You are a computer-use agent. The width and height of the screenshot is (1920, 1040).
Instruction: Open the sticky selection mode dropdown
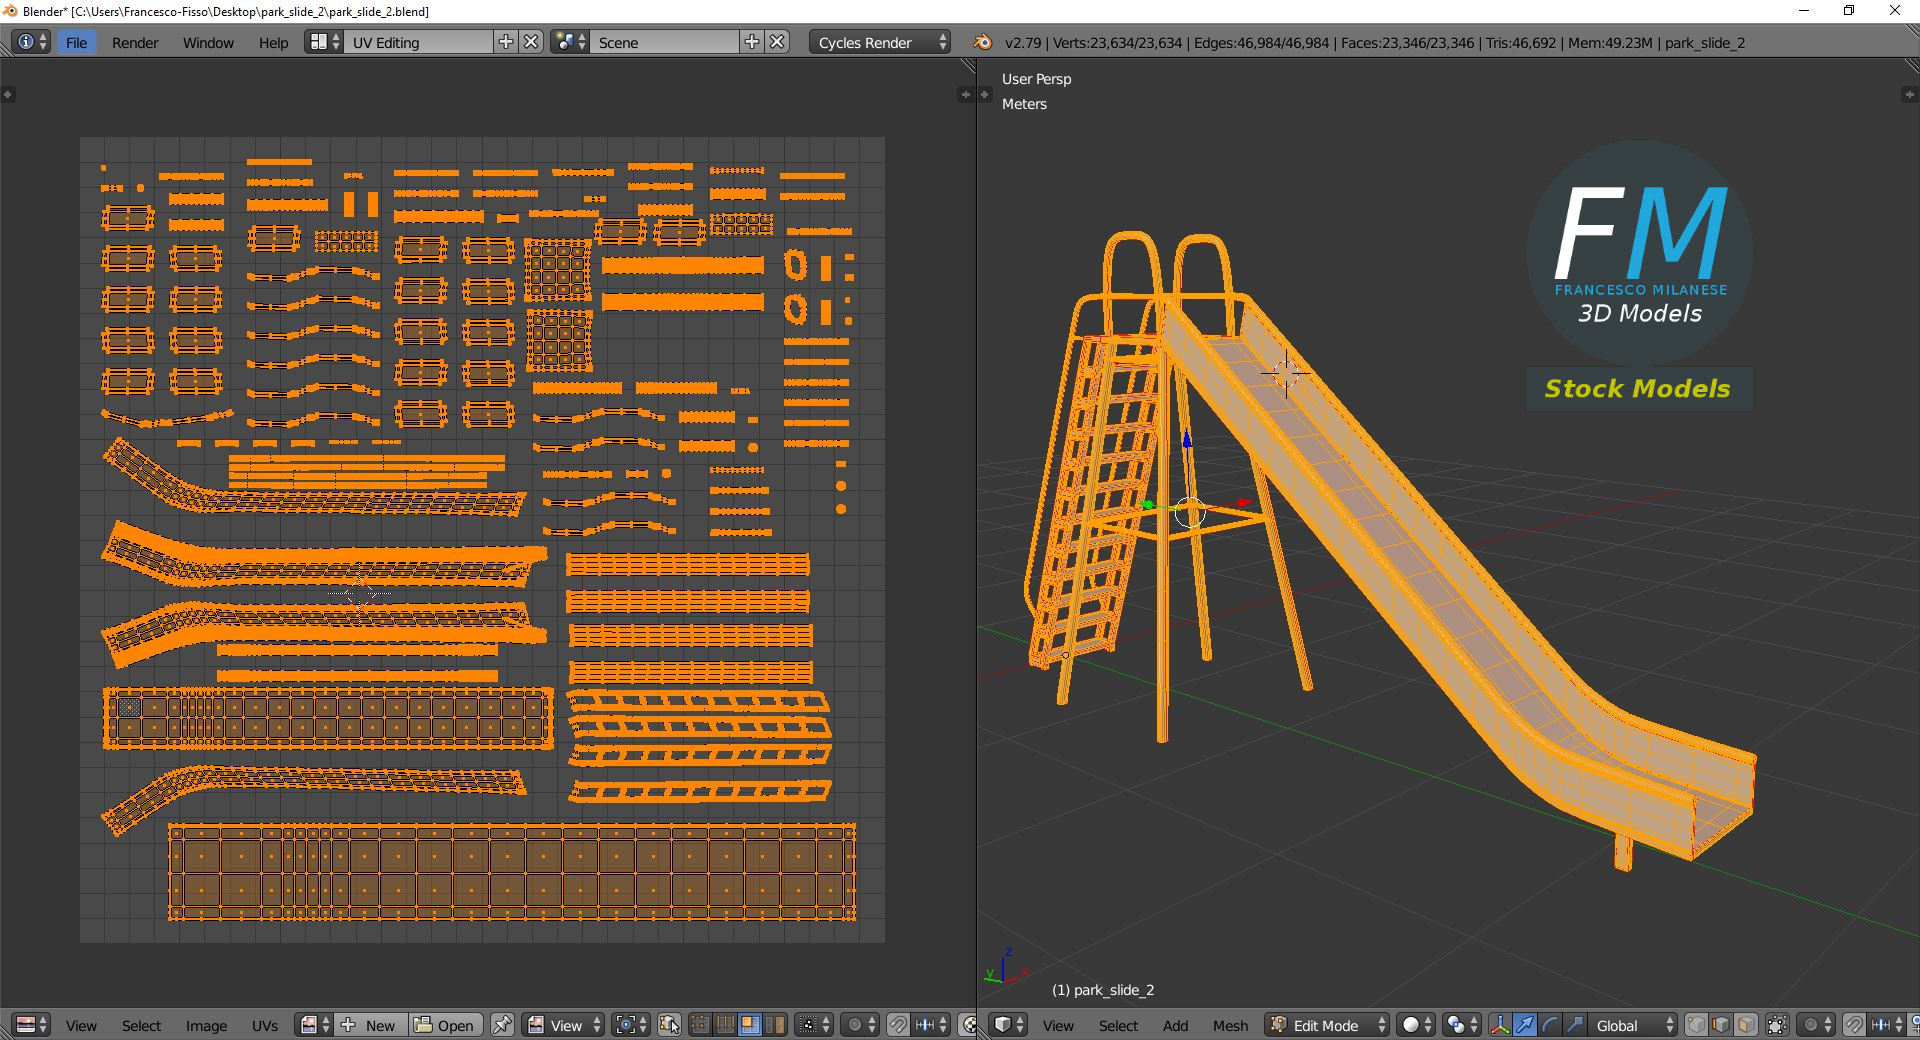coord(814,1025)
